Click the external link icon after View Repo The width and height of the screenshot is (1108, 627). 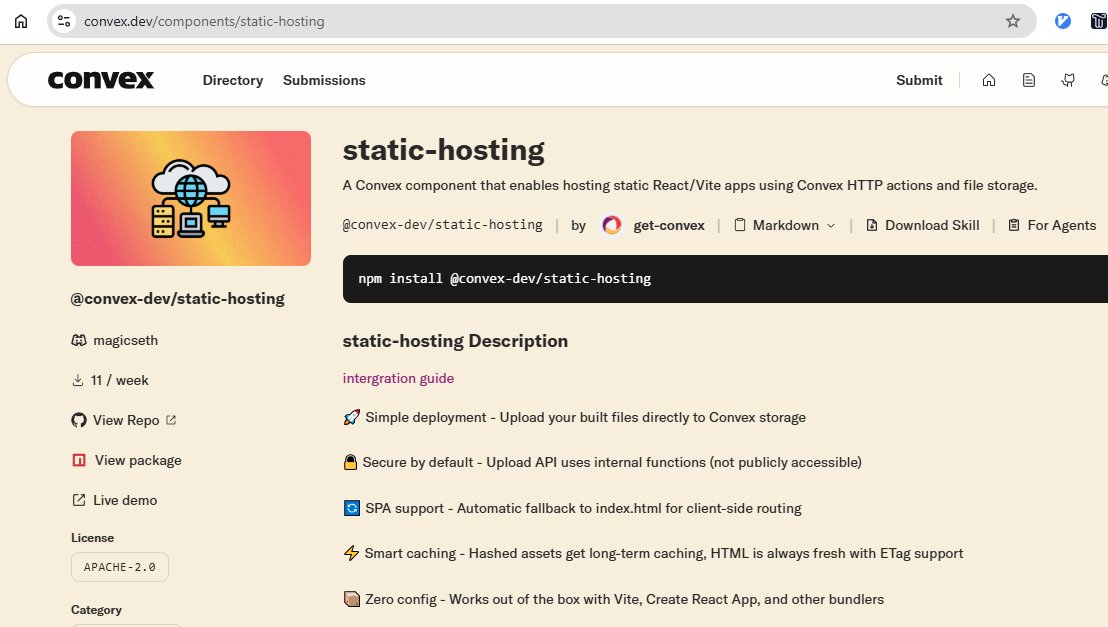pos(171,420)
